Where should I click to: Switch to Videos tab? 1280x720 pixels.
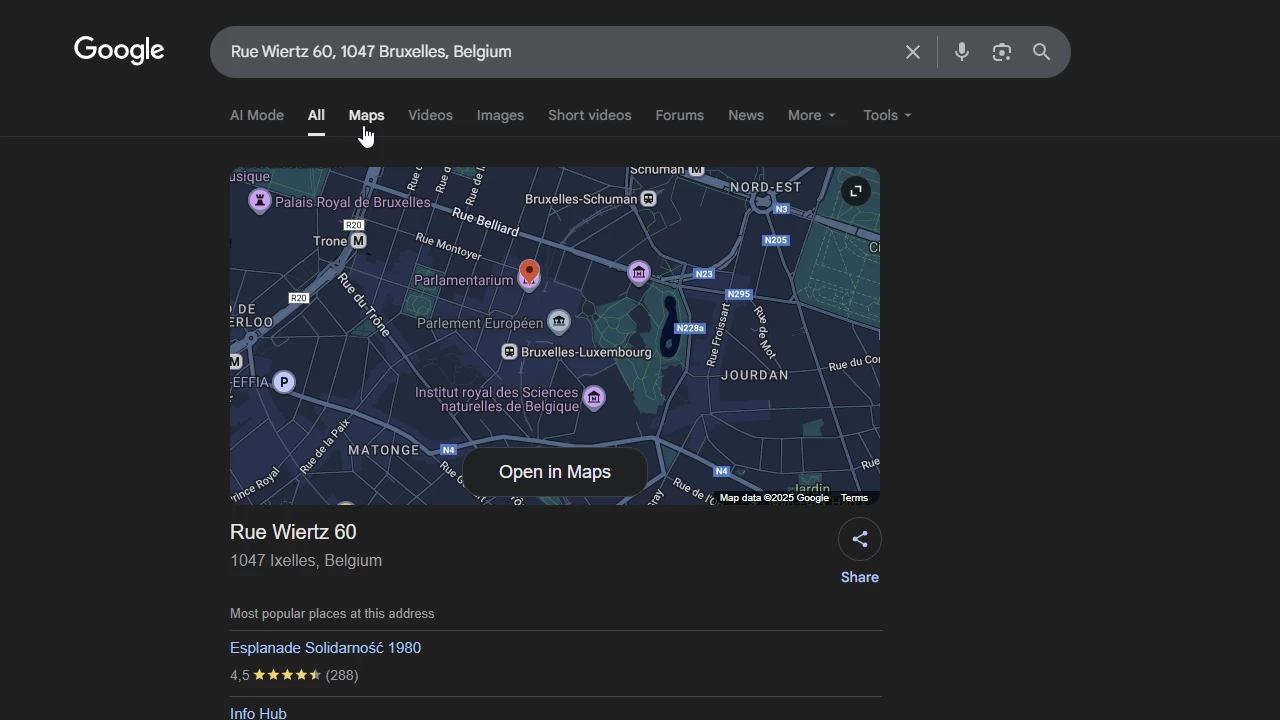point(430,115)
